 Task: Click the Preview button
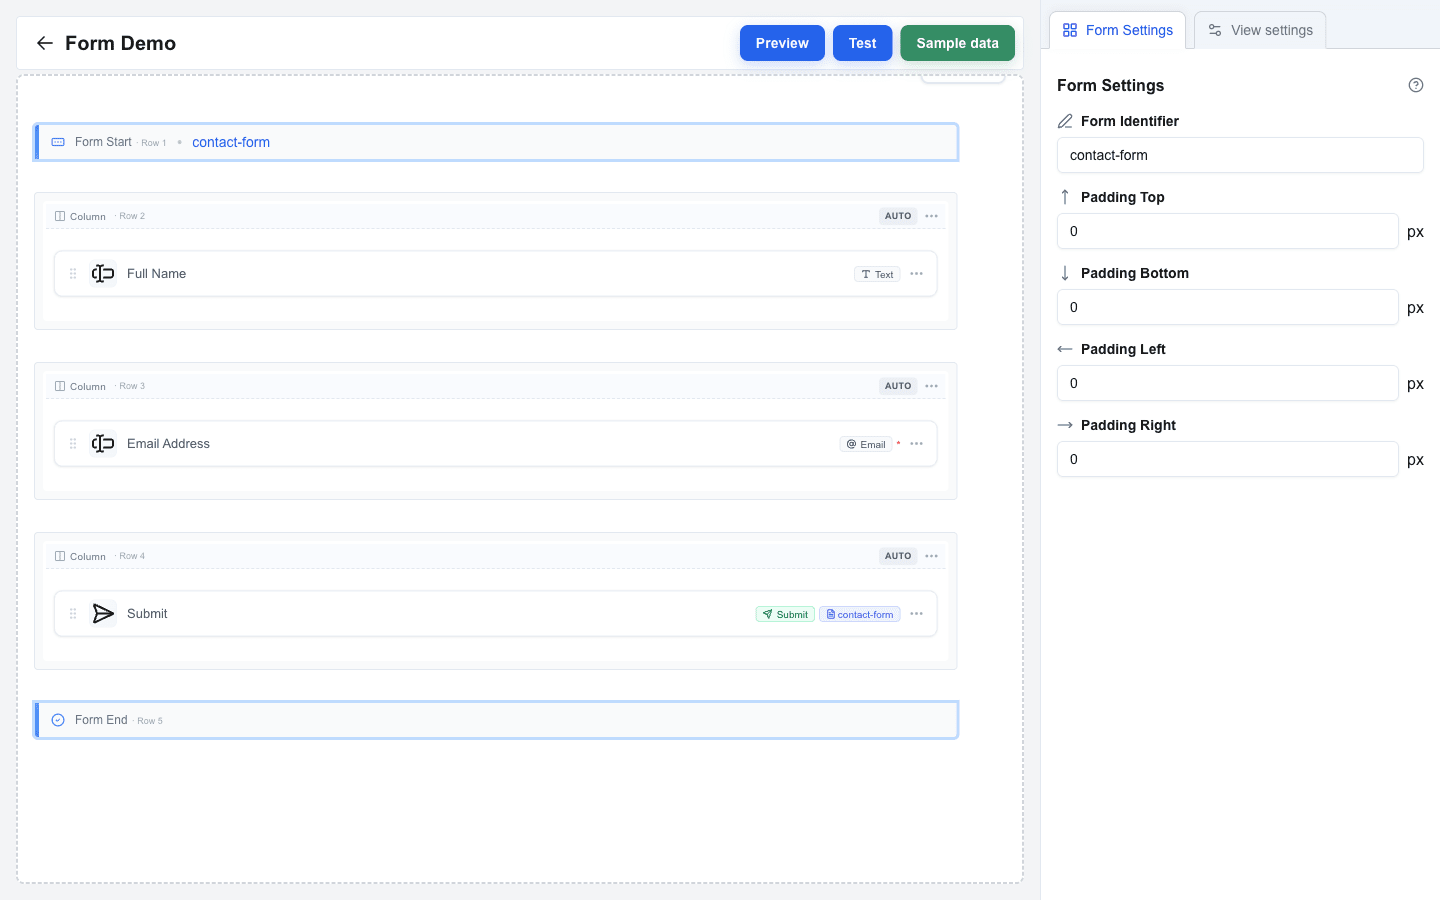point(782,43)
